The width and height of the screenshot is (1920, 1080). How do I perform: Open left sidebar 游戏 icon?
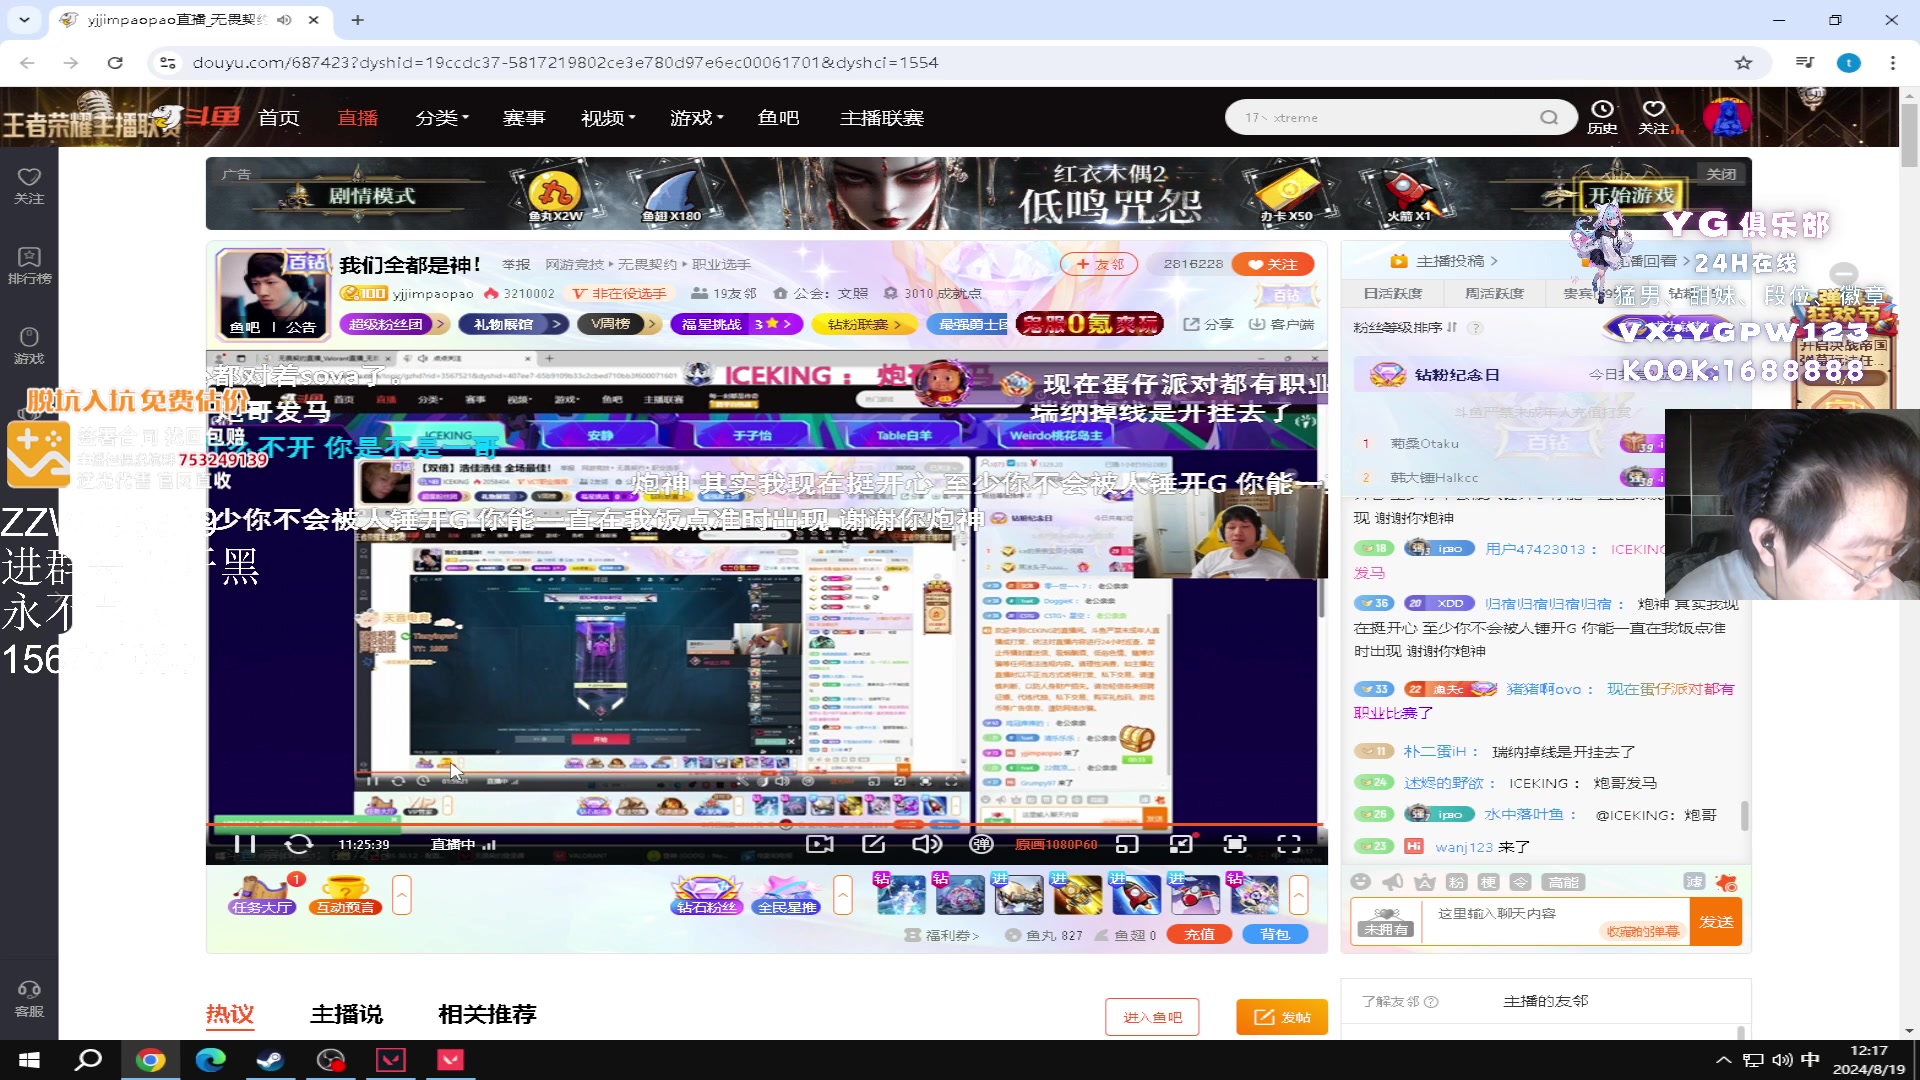pos(29,346)
